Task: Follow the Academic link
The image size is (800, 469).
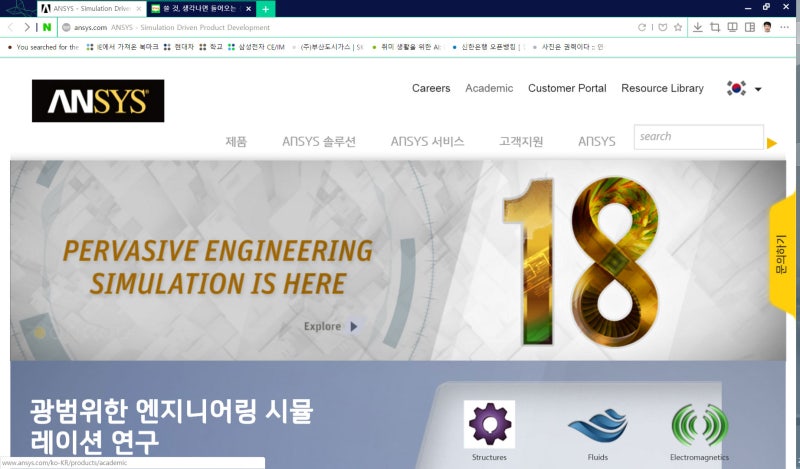Action: coord(489,88)
